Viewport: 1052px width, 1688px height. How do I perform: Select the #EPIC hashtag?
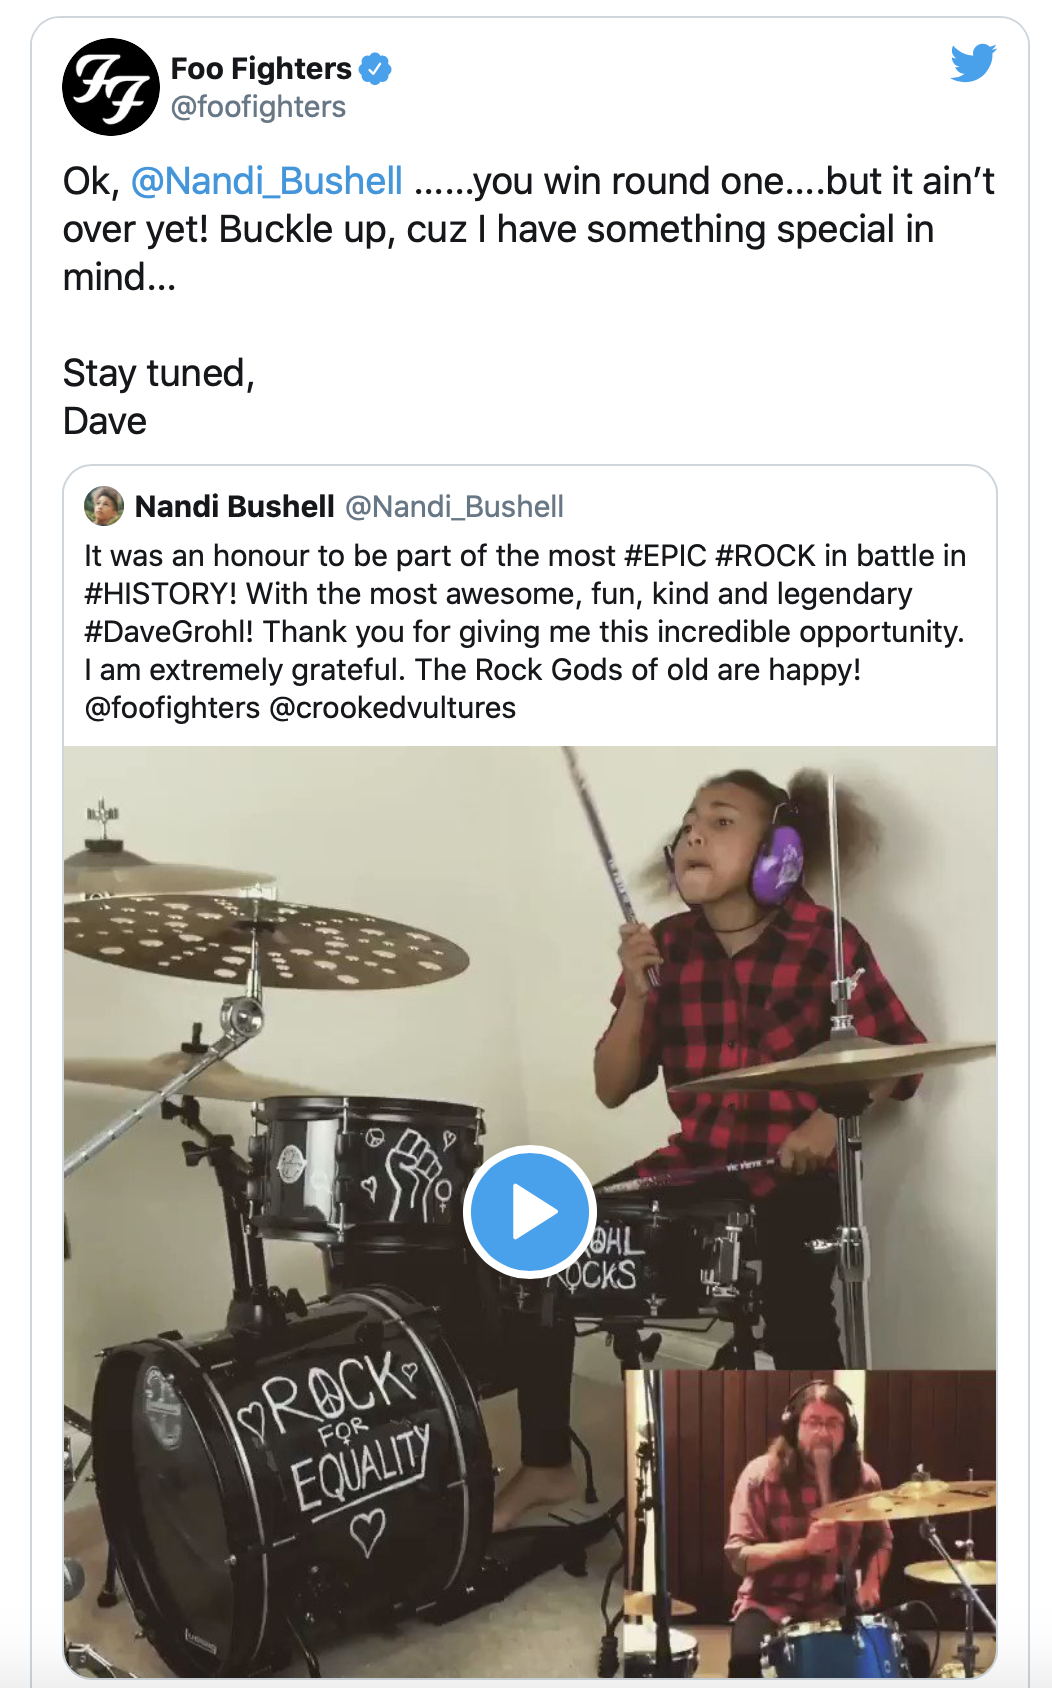[665, 556]
